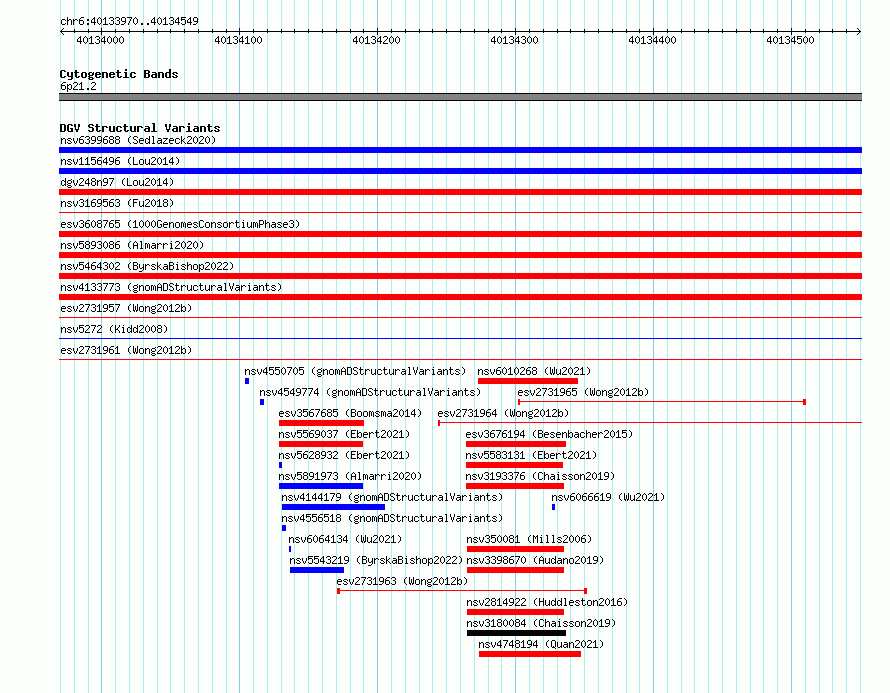Click nsv4144179 (gnomADStructuralVariants) label
Image resolution: width=890 pixels, height=693 pixels.
pyautogui.click(x=392, y=497)
